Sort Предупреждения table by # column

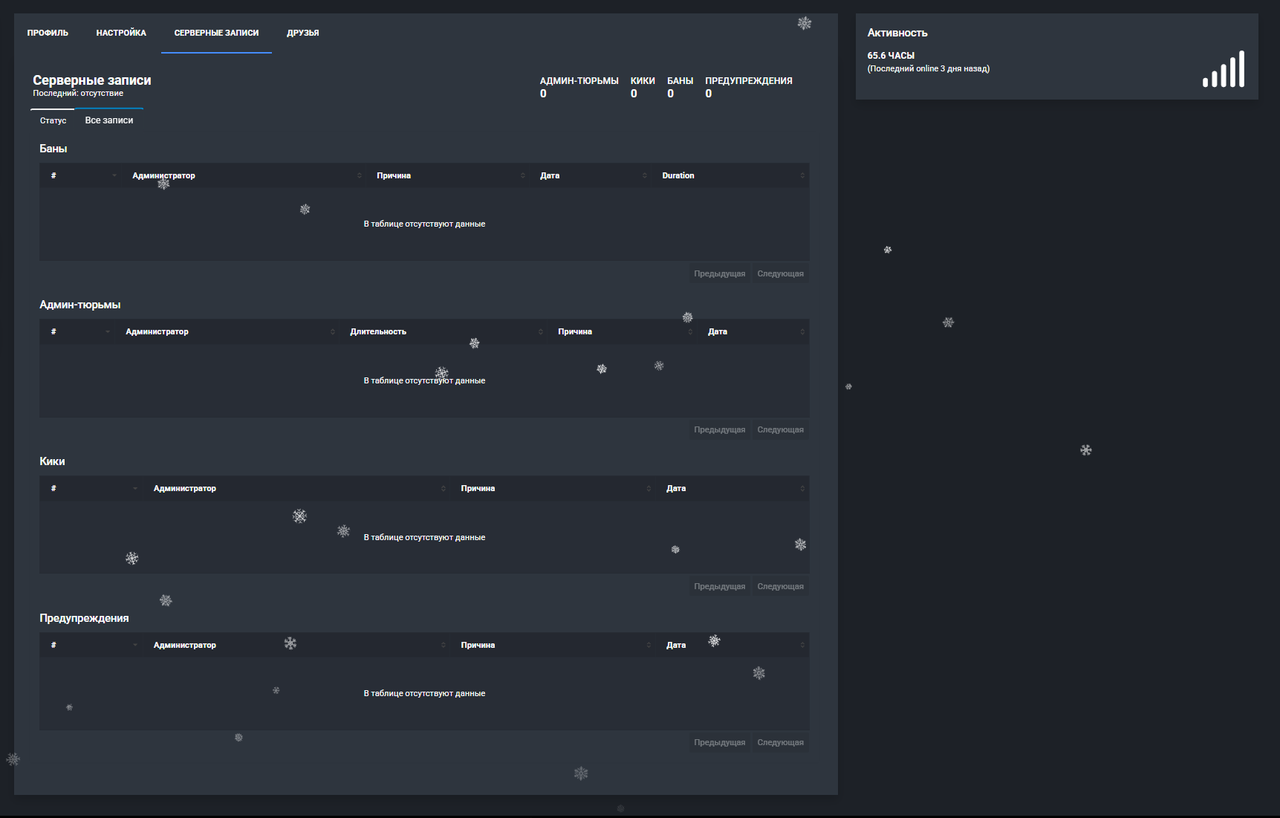click(x=92, y=646)
